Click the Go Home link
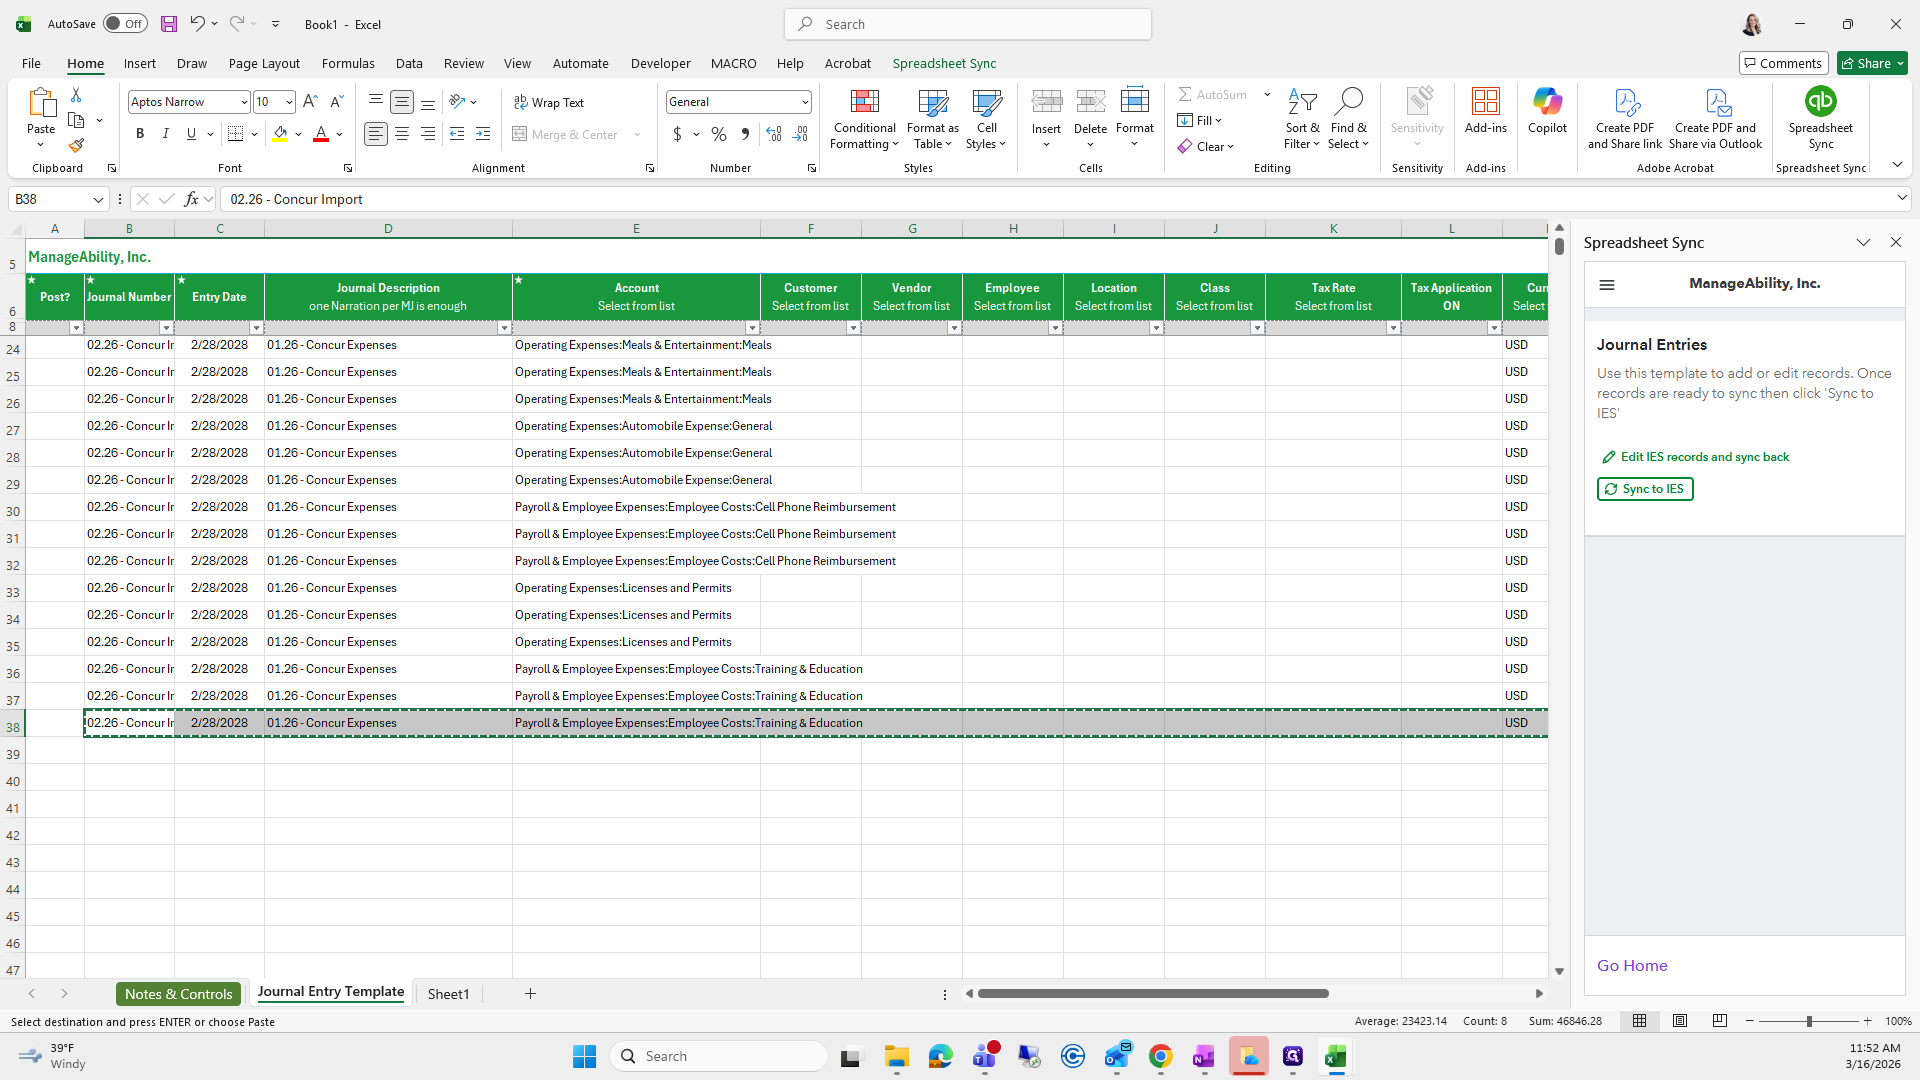The image size is (1920, 1080). (1631, 966)
